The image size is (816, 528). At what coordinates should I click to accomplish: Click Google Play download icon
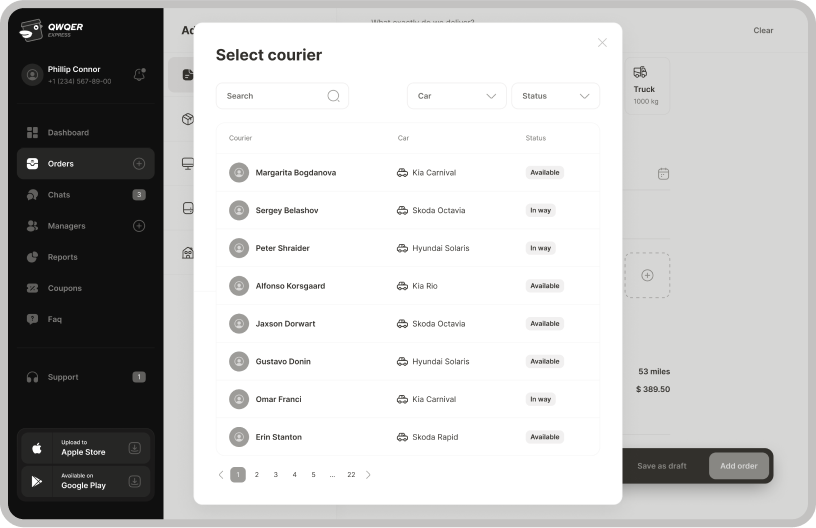(134, 481)
